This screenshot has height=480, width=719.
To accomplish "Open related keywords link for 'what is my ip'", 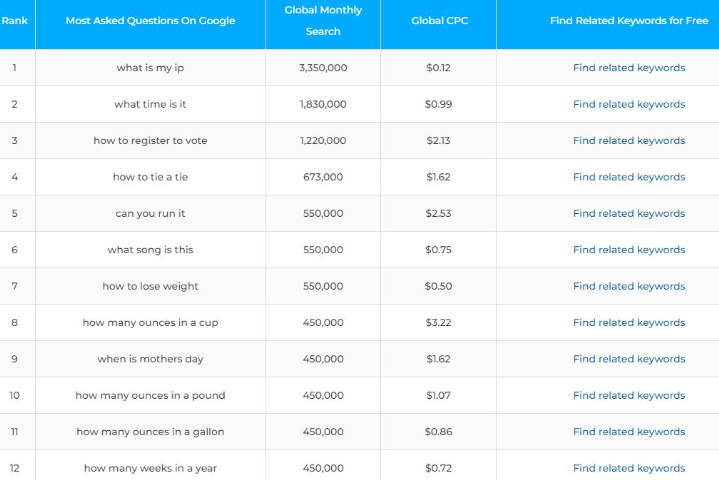I will click(629, 68).
